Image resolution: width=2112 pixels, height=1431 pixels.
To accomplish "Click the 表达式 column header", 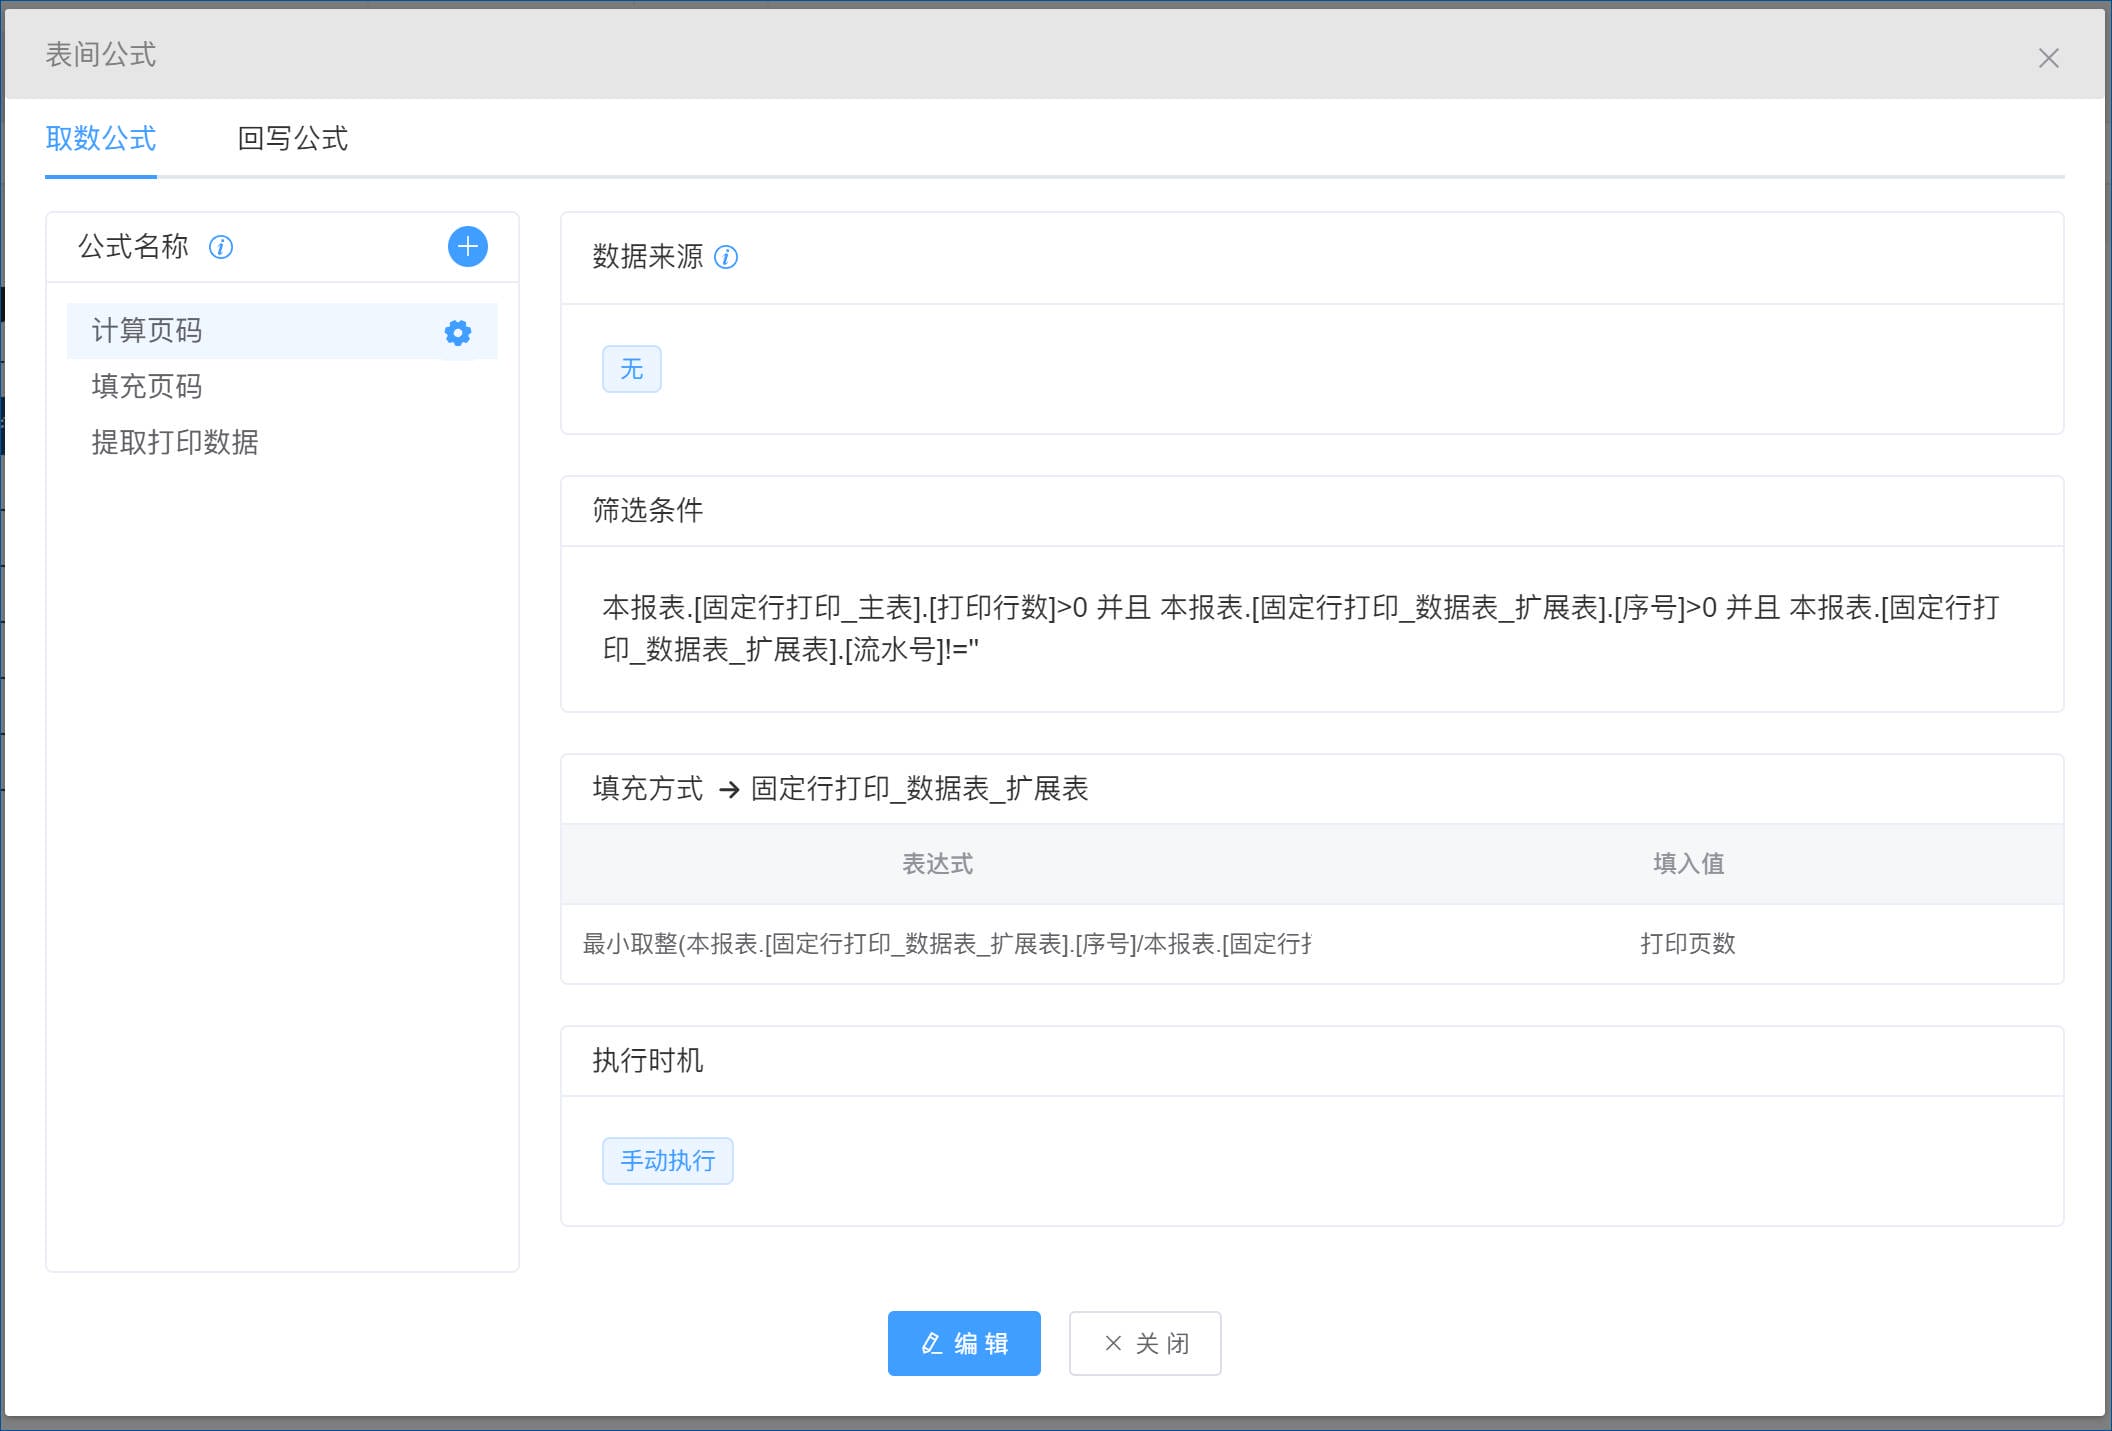I will point(937,864).
